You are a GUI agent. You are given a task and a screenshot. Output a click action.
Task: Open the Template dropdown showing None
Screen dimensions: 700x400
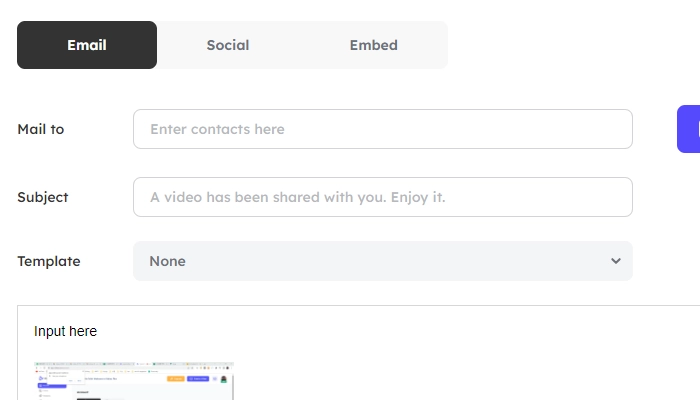coord(382,261)
